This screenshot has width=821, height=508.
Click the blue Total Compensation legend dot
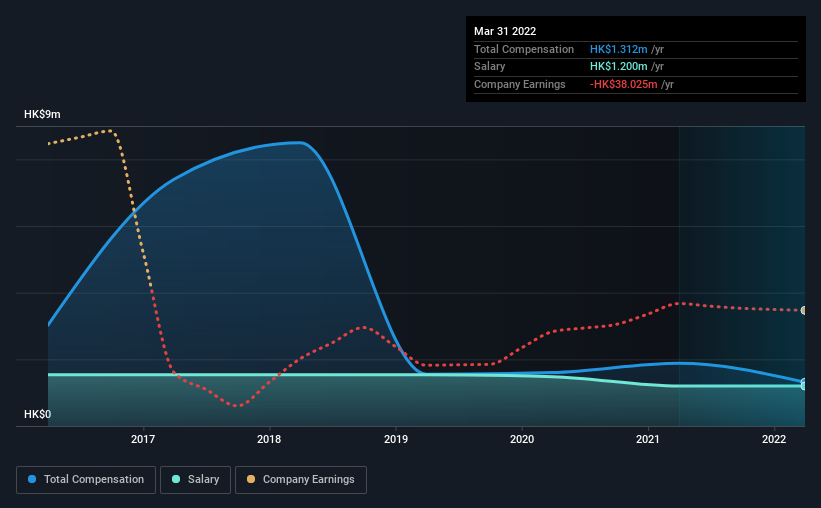coord(32,479)
